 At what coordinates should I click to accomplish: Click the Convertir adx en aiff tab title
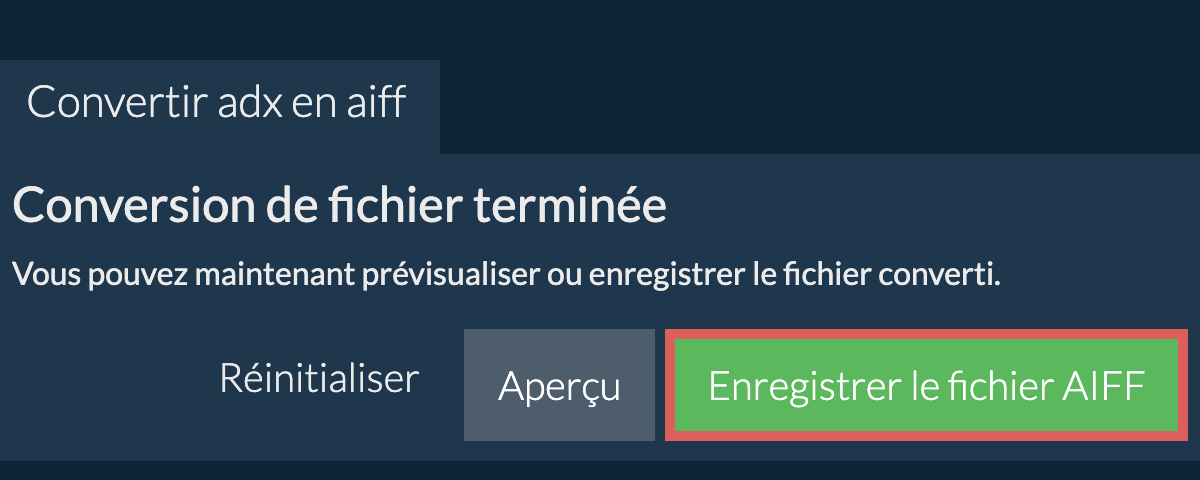click(217, 103)
